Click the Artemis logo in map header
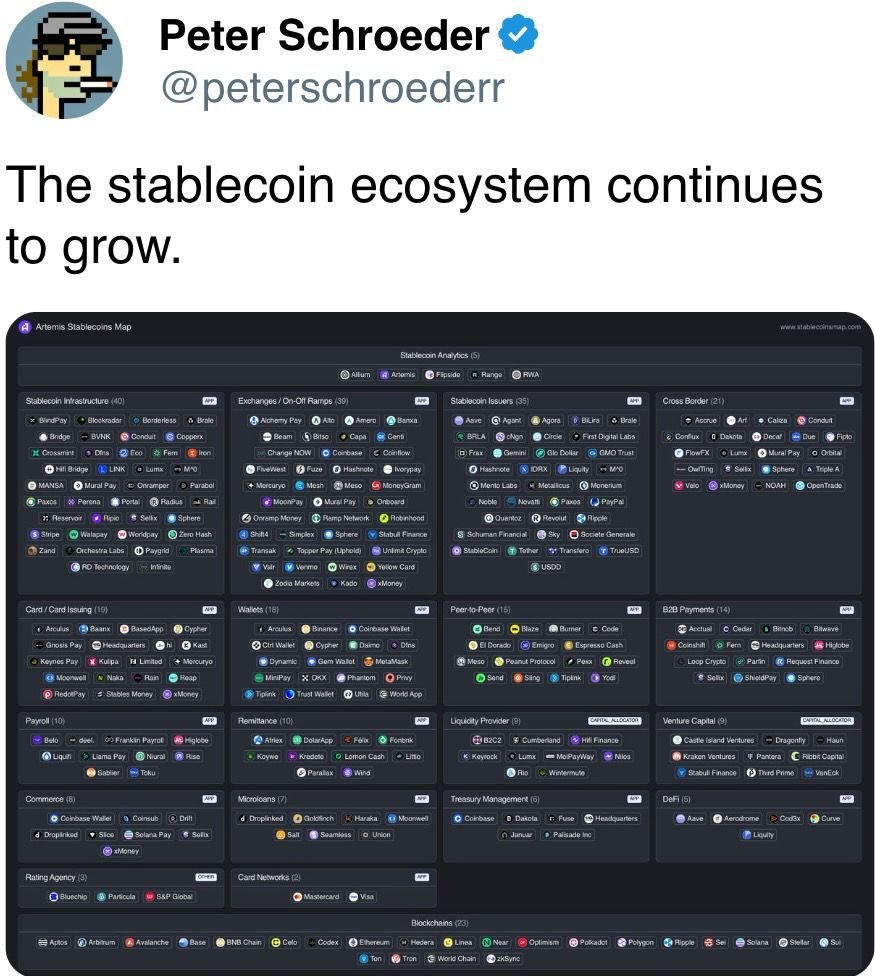The width and height of the screenshot is (875, 976). click(x=26, y=327)
